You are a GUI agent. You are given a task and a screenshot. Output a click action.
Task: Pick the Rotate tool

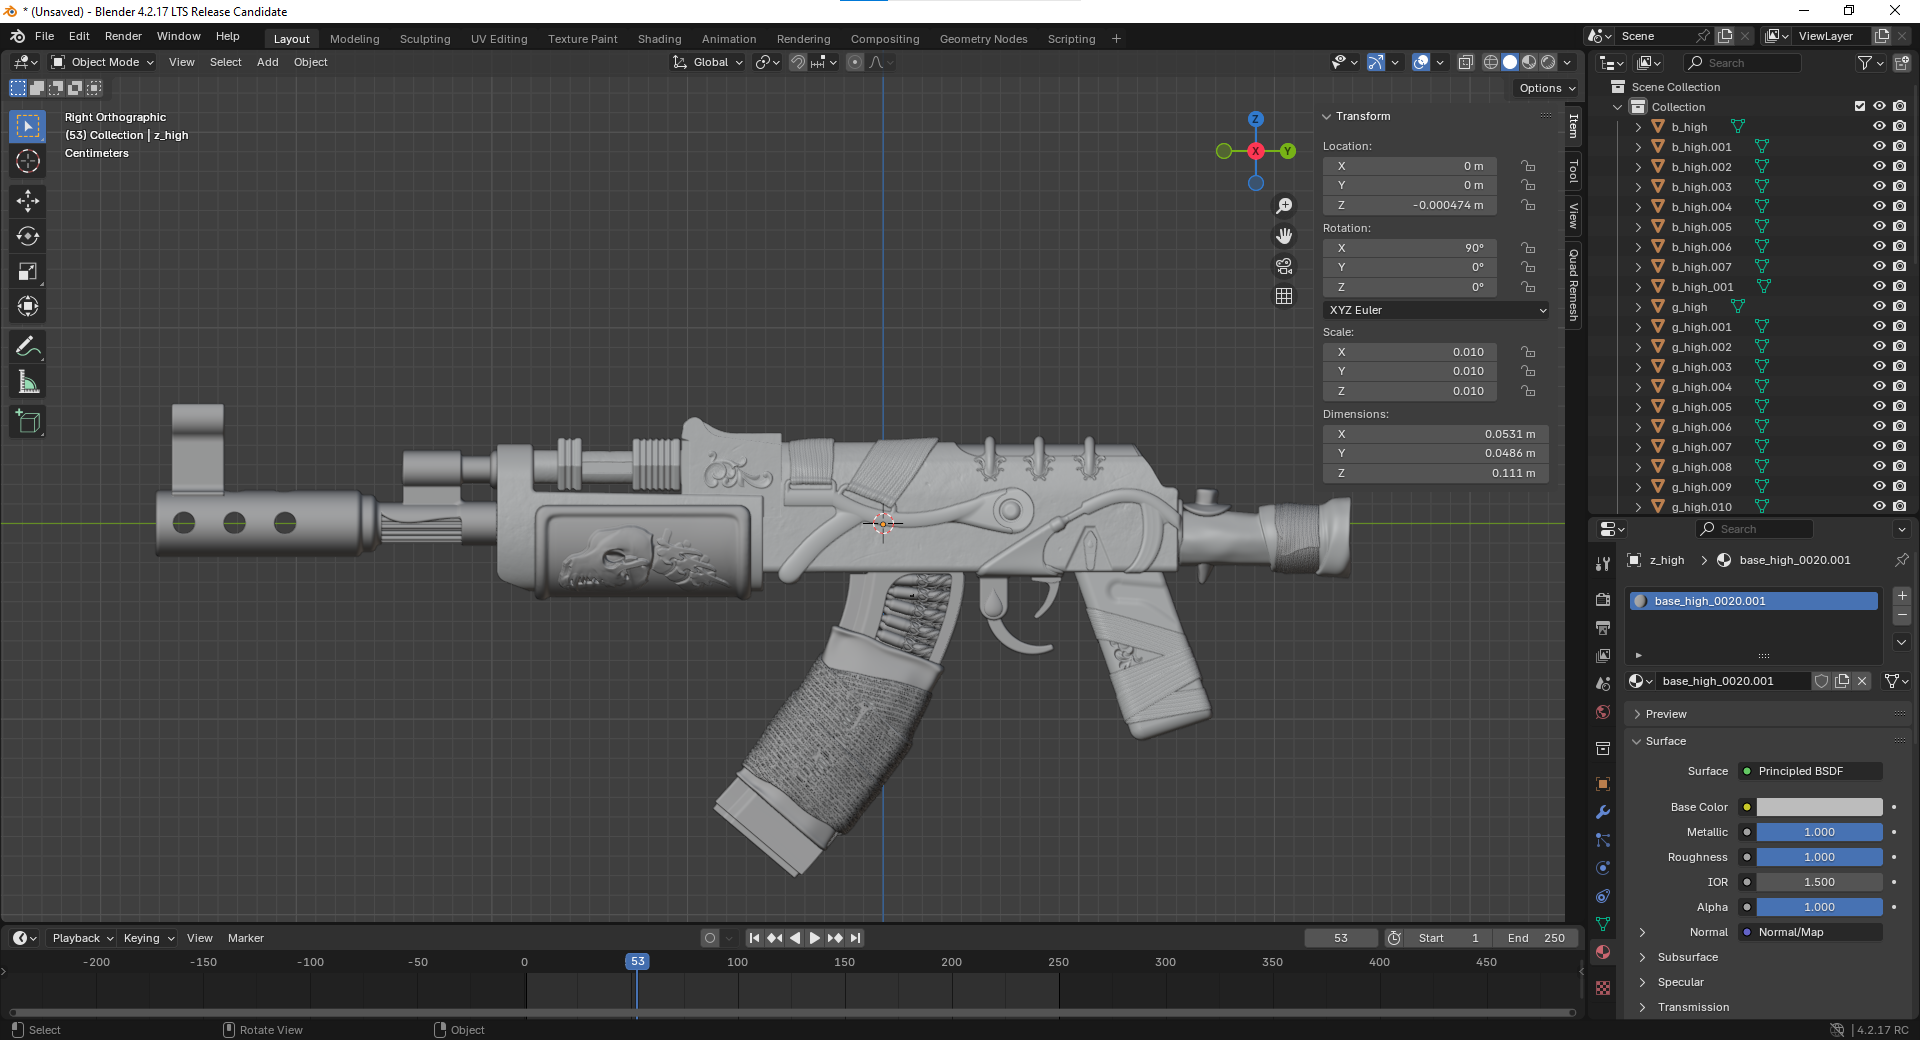point(28,236)
